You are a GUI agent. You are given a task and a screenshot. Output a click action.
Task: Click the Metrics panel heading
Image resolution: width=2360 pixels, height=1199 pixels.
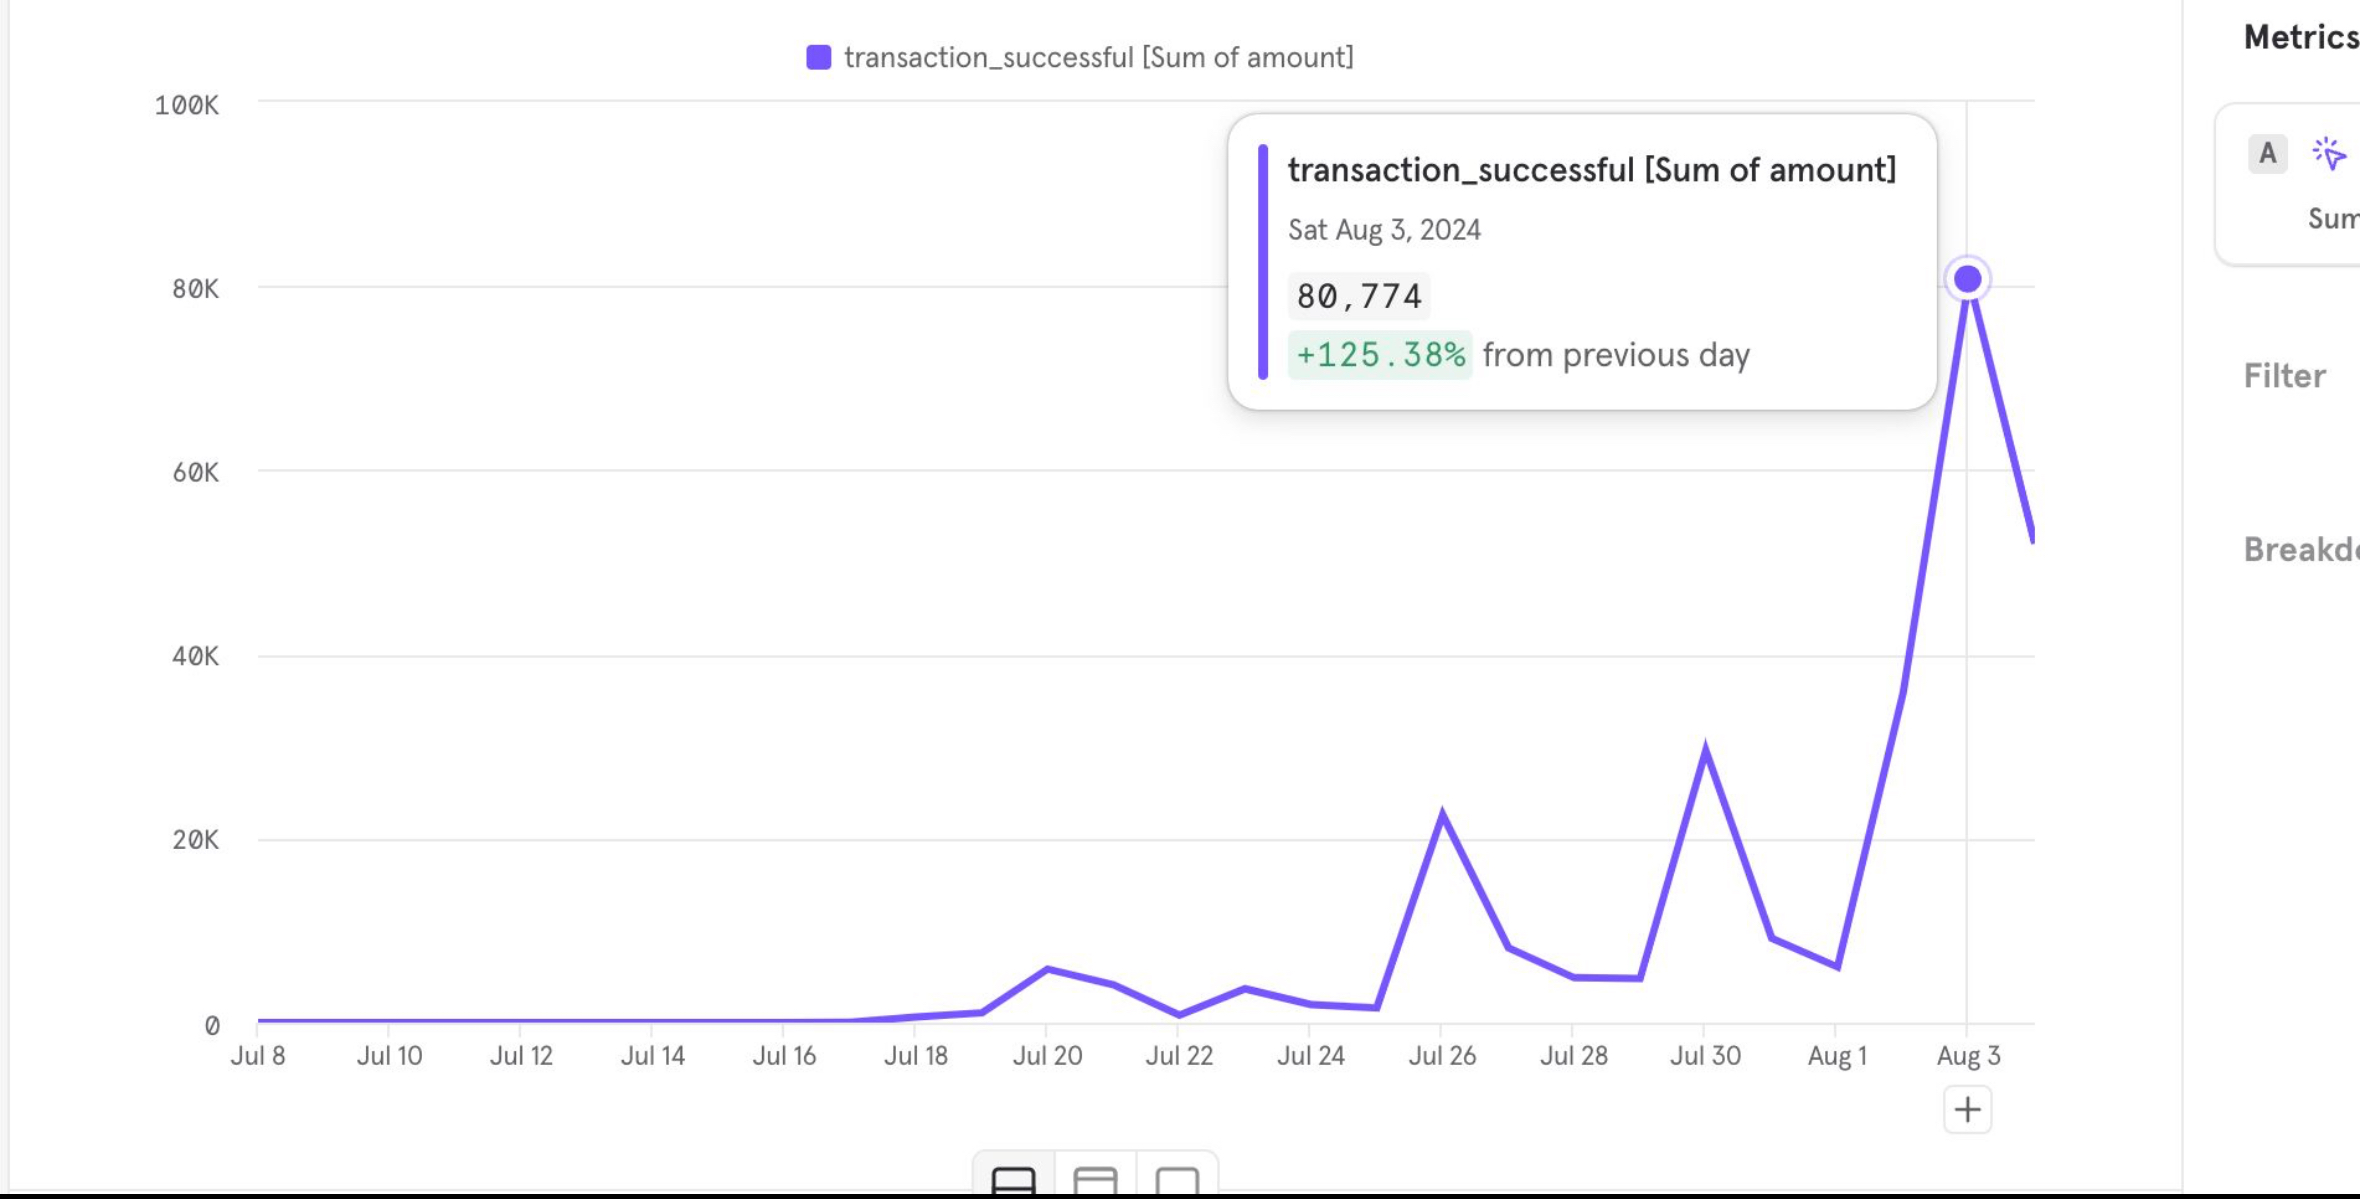click(x=2300, y=38)
